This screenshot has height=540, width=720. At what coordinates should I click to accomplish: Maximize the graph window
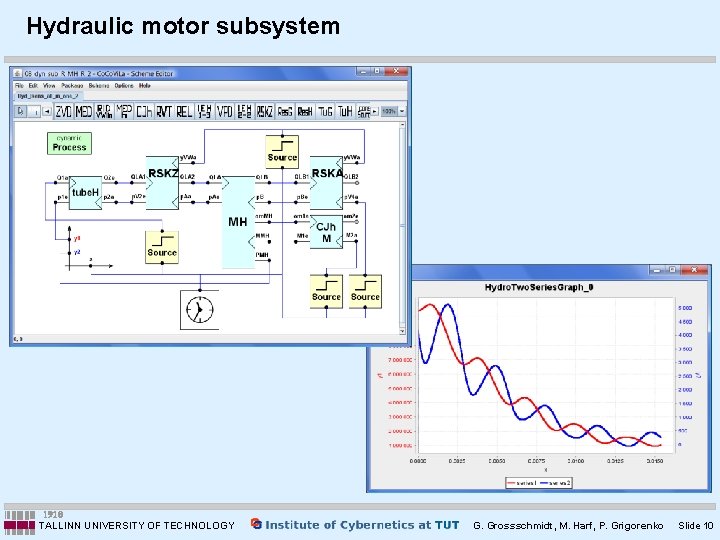[x=672, y=270]
